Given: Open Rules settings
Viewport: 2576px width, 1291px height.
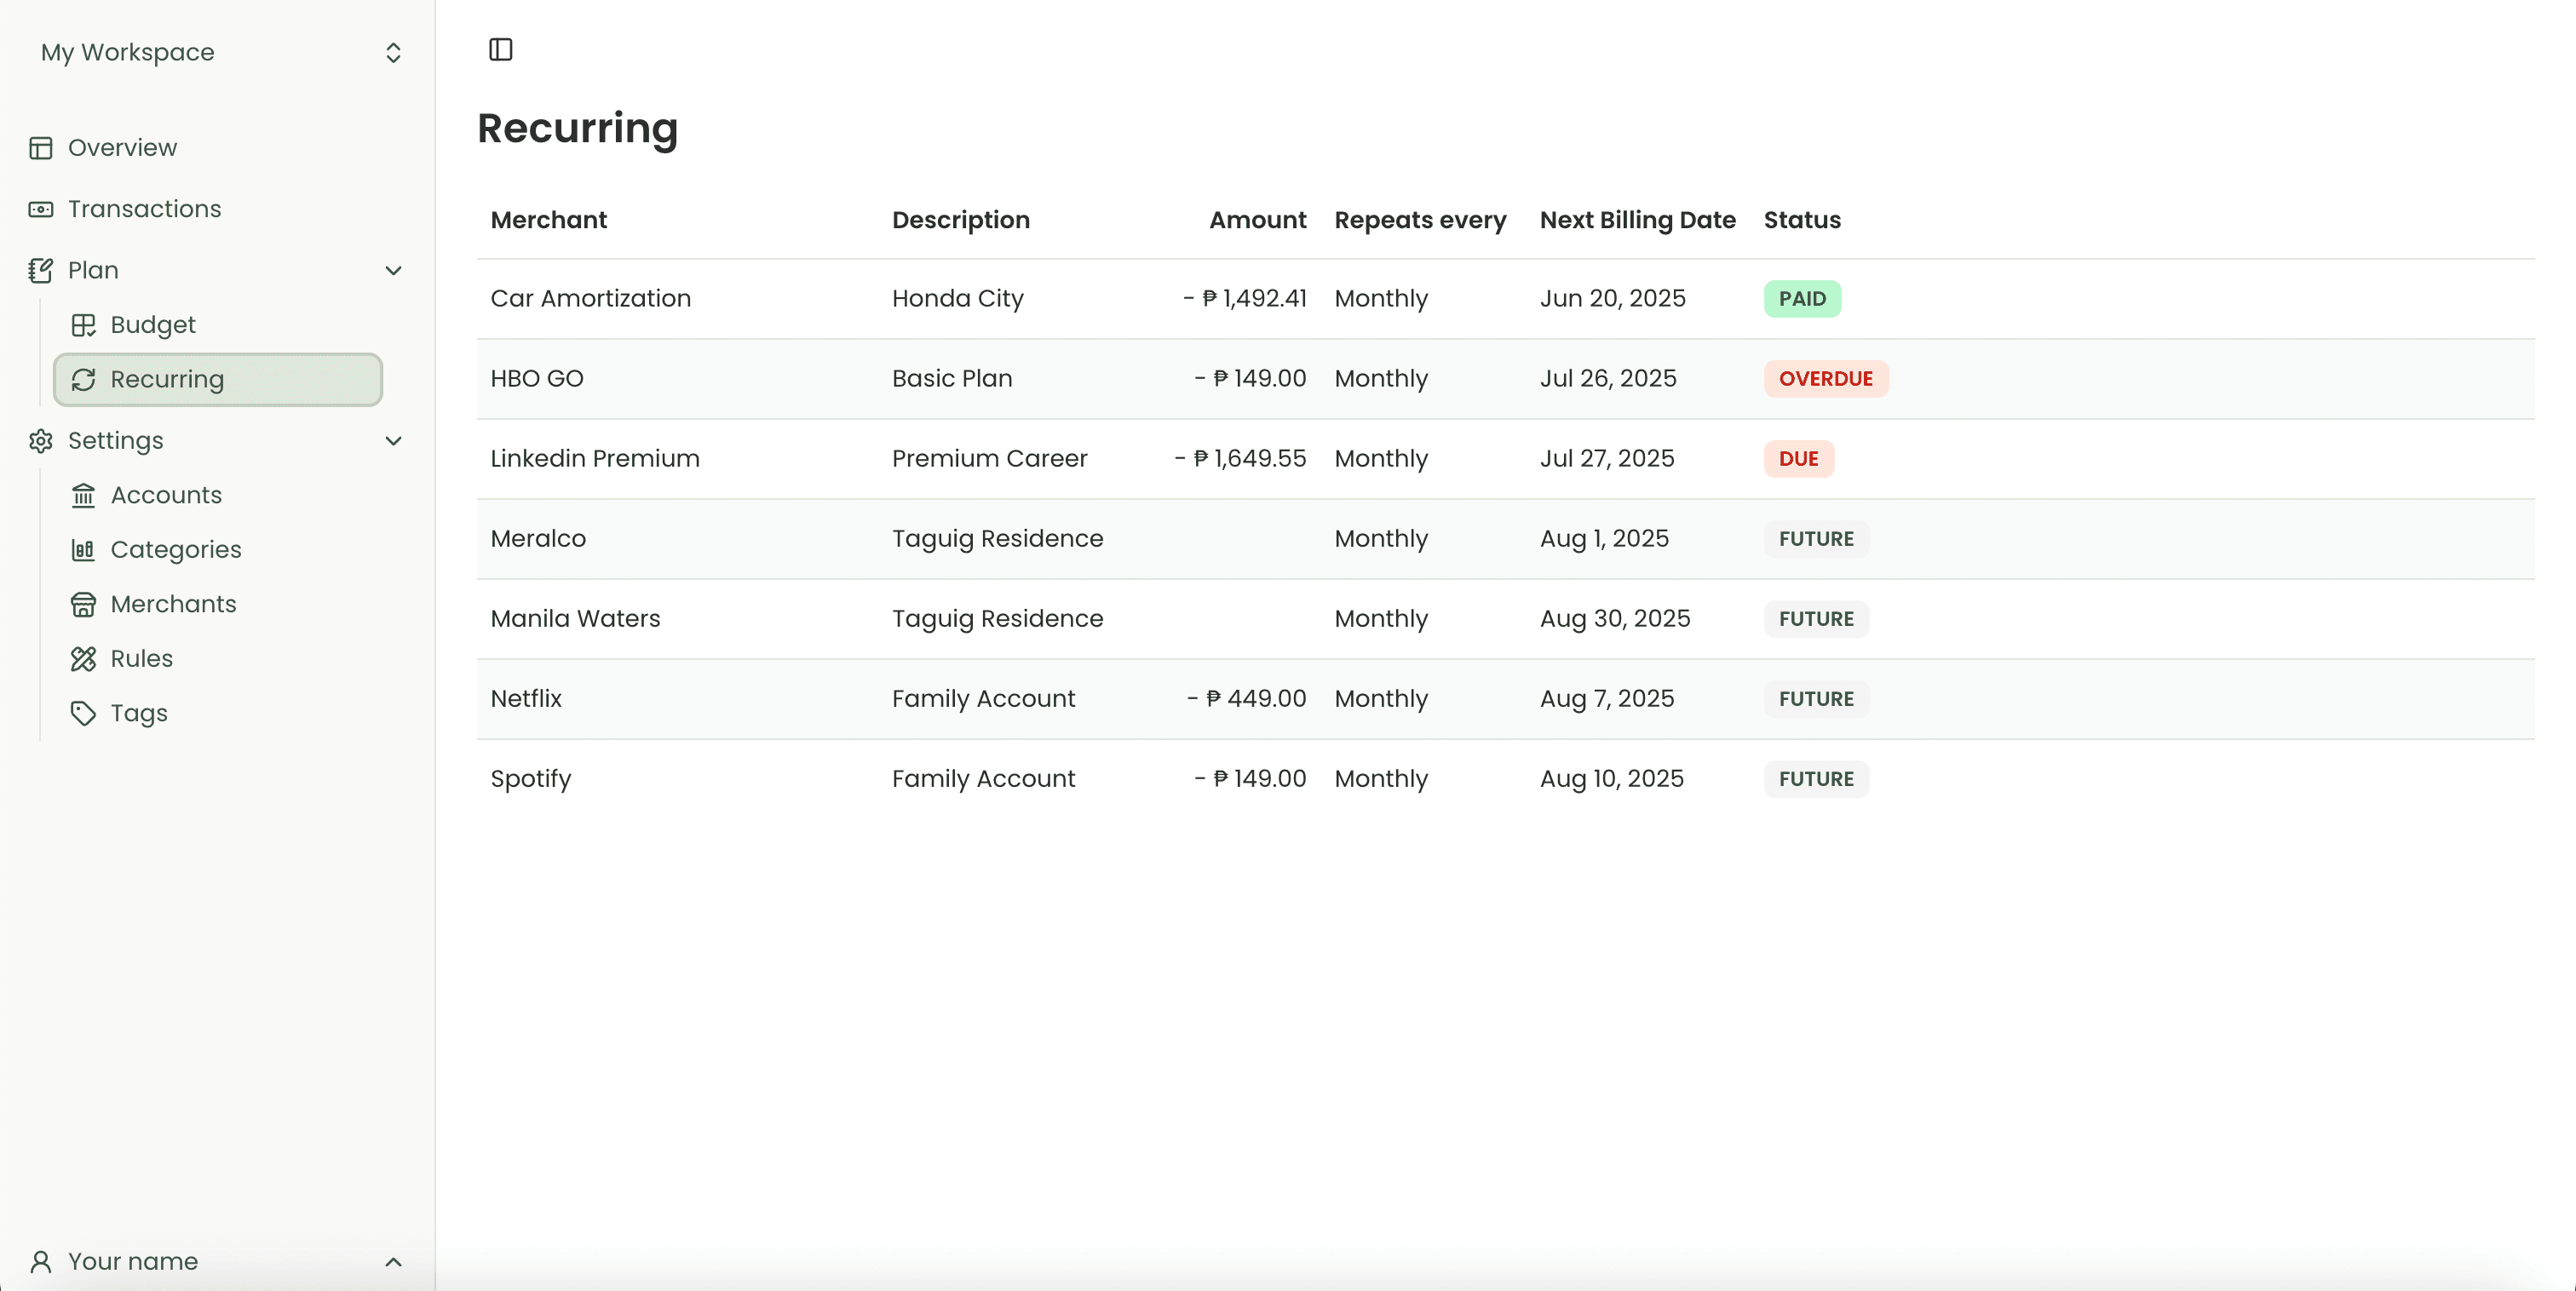Looking at the screenshot, I should point(142,659).
